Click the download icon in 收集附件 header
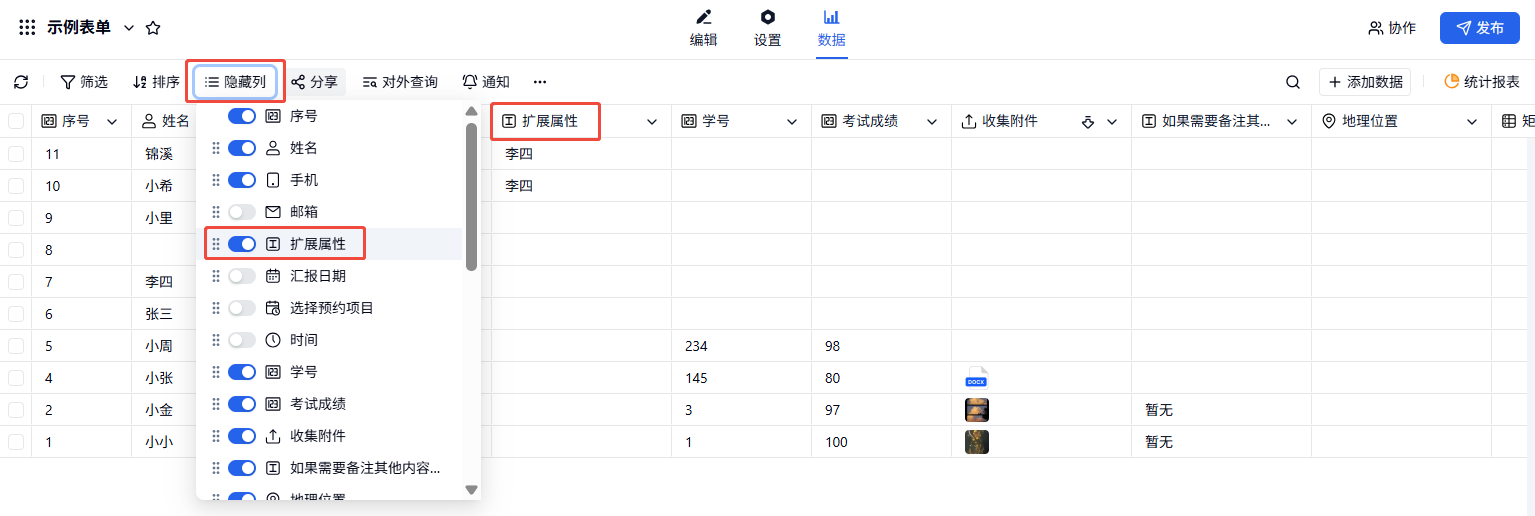The image size is (1535, 516). (1088, 122)
